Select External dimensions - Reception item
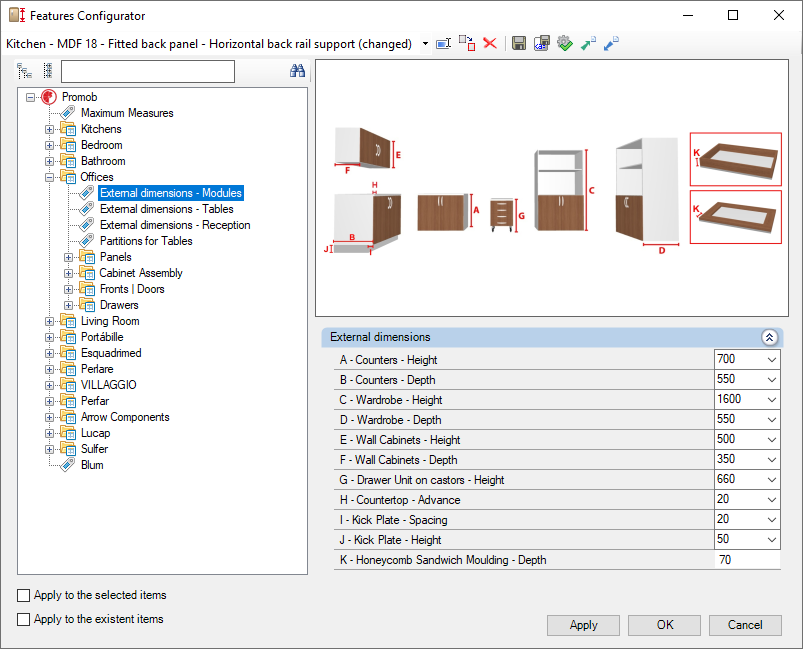803x649 pixels. [175, 225]
